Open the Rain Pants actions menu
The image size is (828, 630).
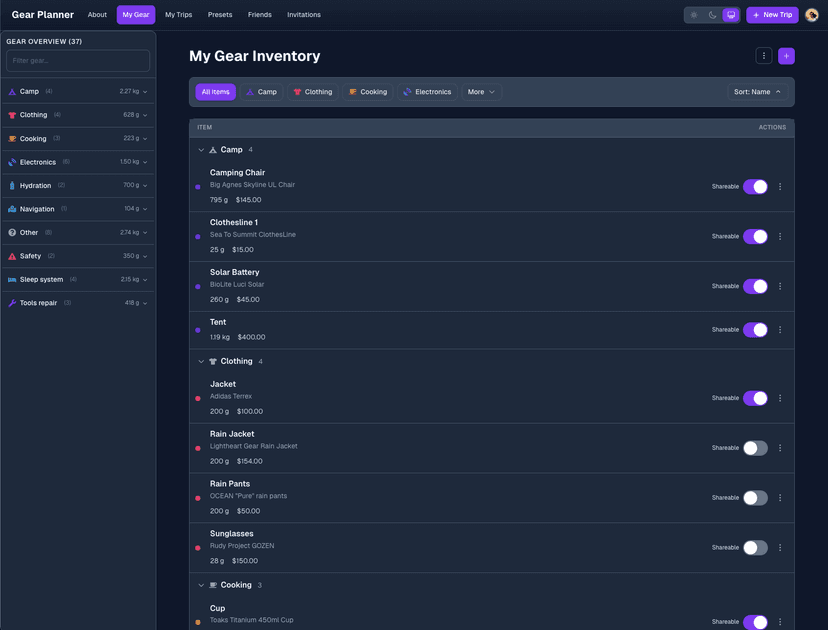click(x=780, y=498)
